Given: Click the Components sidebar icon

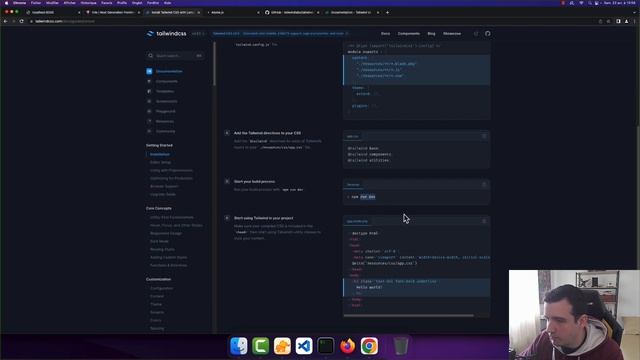Looking at the screenshot, I should pyautogui.click(x=149, y=81).
